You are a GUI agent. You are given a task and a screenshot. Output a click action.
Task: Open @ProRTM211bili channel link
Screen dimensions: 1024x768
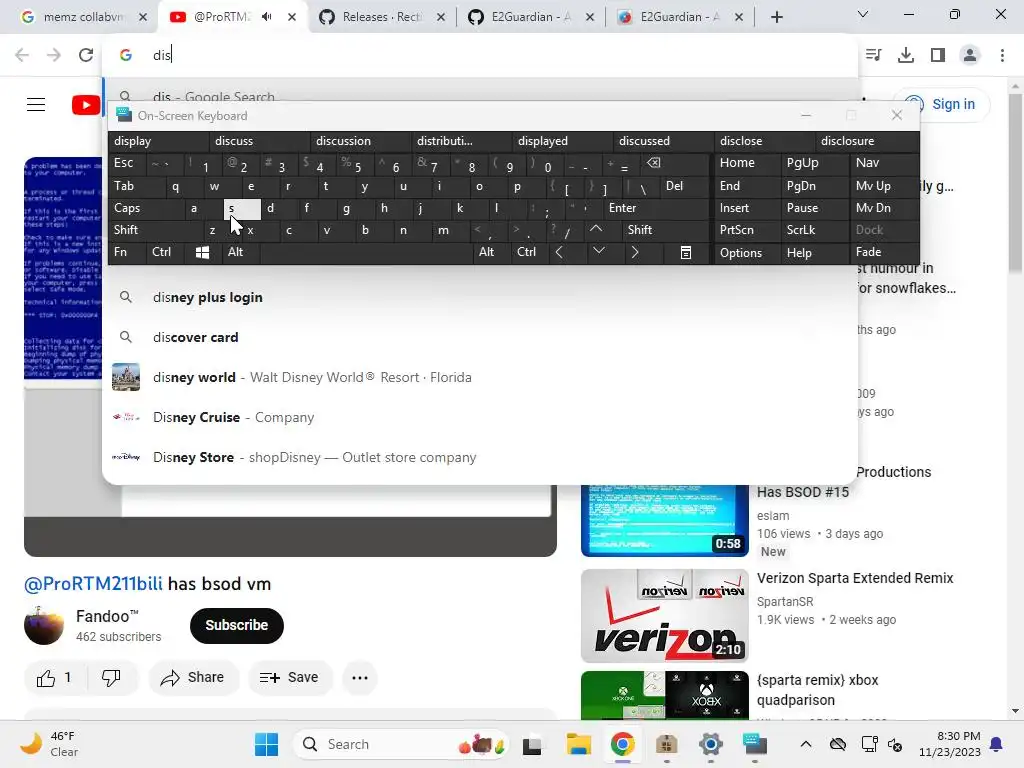coord(93,584)
